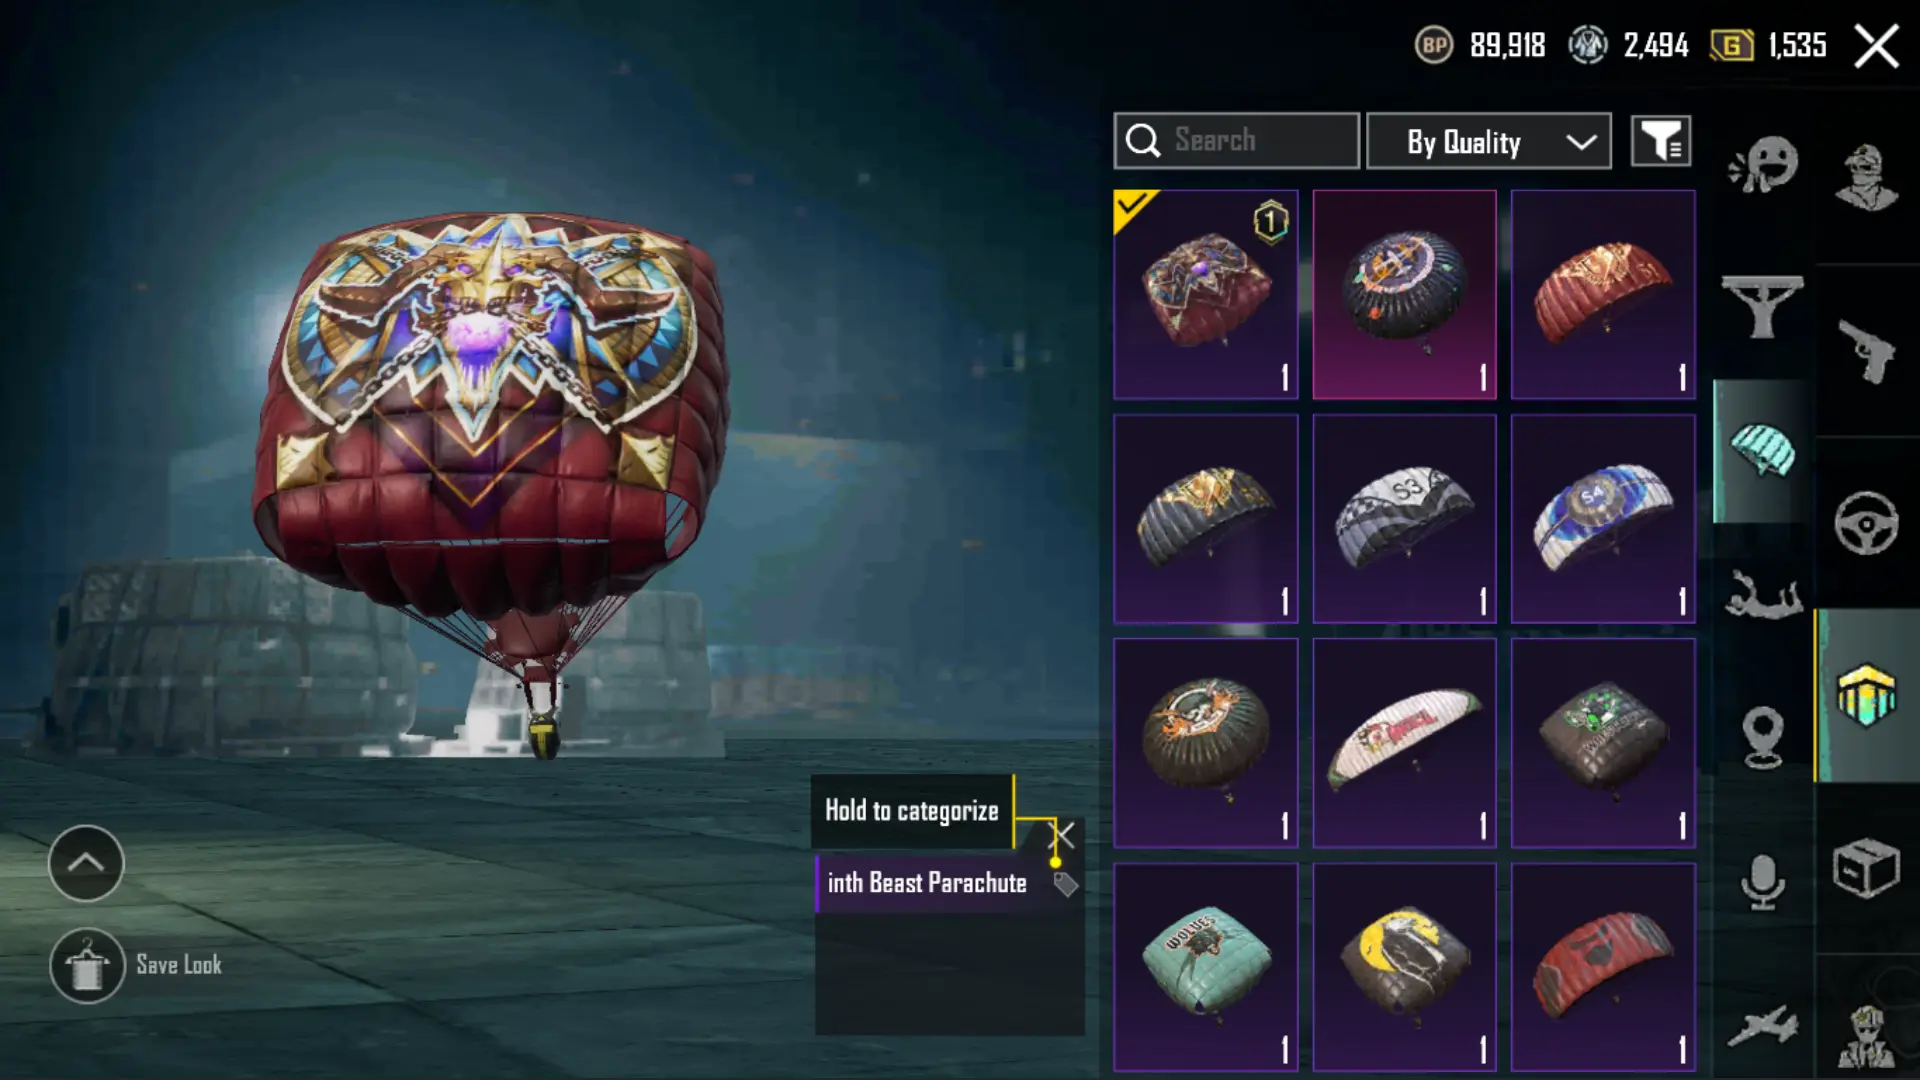Open the vehicle steering wheel category
This screenshot has width=1920, height=1080.
click(x=1866, y=522)
